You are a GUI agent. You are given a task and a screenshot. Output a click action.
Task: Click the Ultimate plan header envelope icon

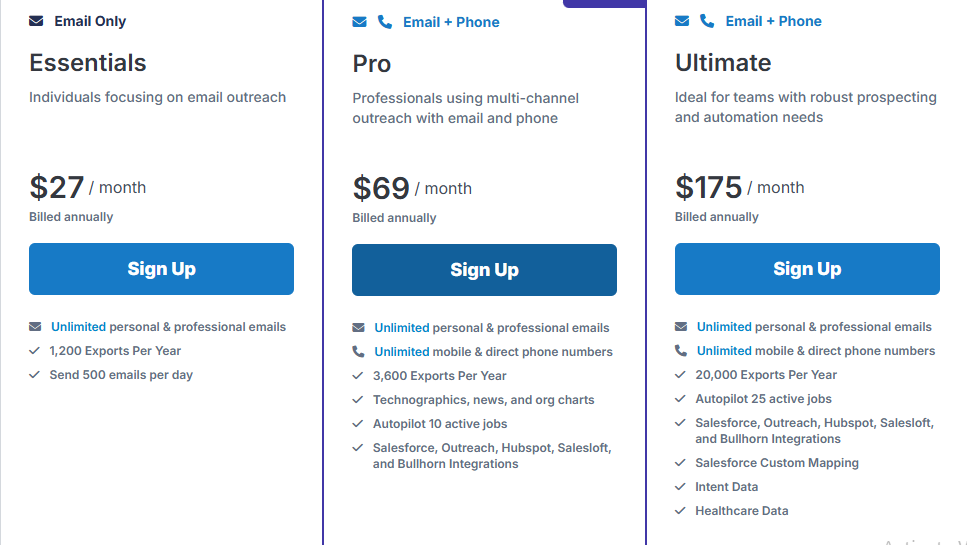682,21
